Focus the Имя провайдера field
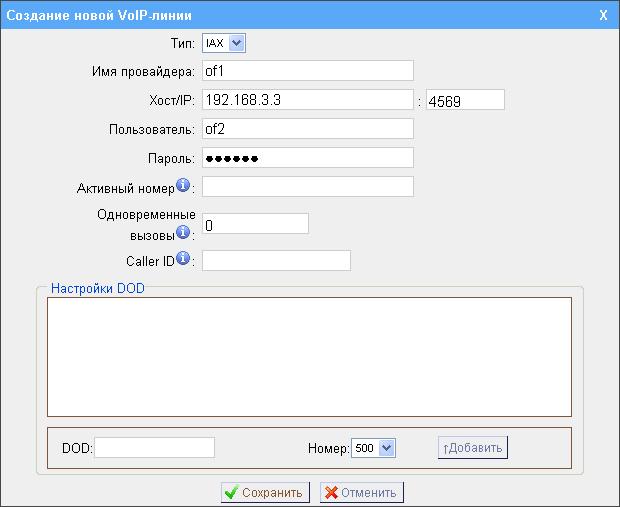The height and width of the screenshot is (507, 620). pyautogui.click(x=307, y=70)
